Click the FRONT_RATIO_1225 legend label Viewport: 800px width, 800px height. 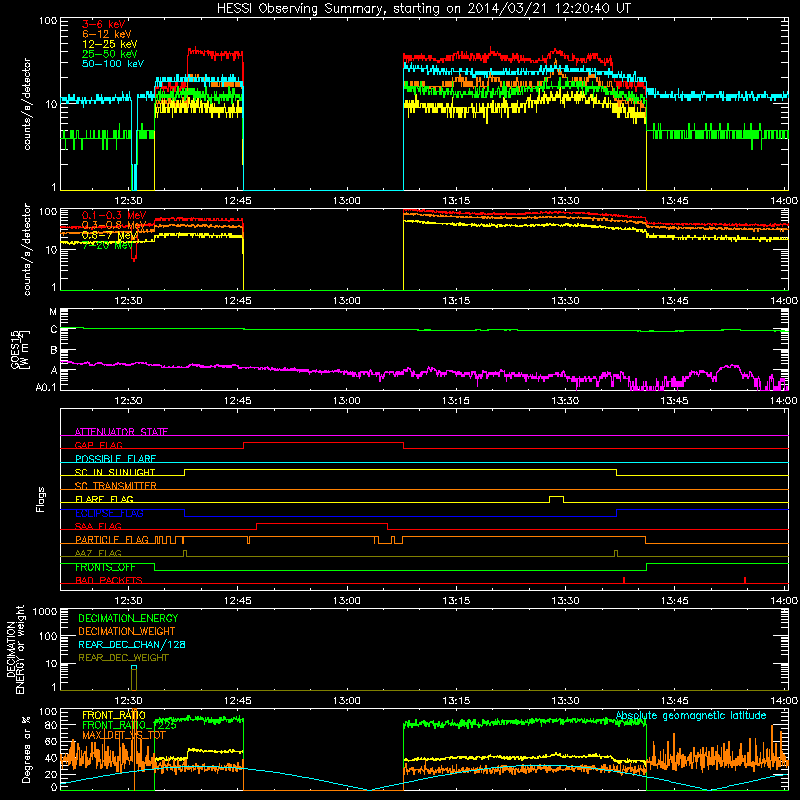129,725
